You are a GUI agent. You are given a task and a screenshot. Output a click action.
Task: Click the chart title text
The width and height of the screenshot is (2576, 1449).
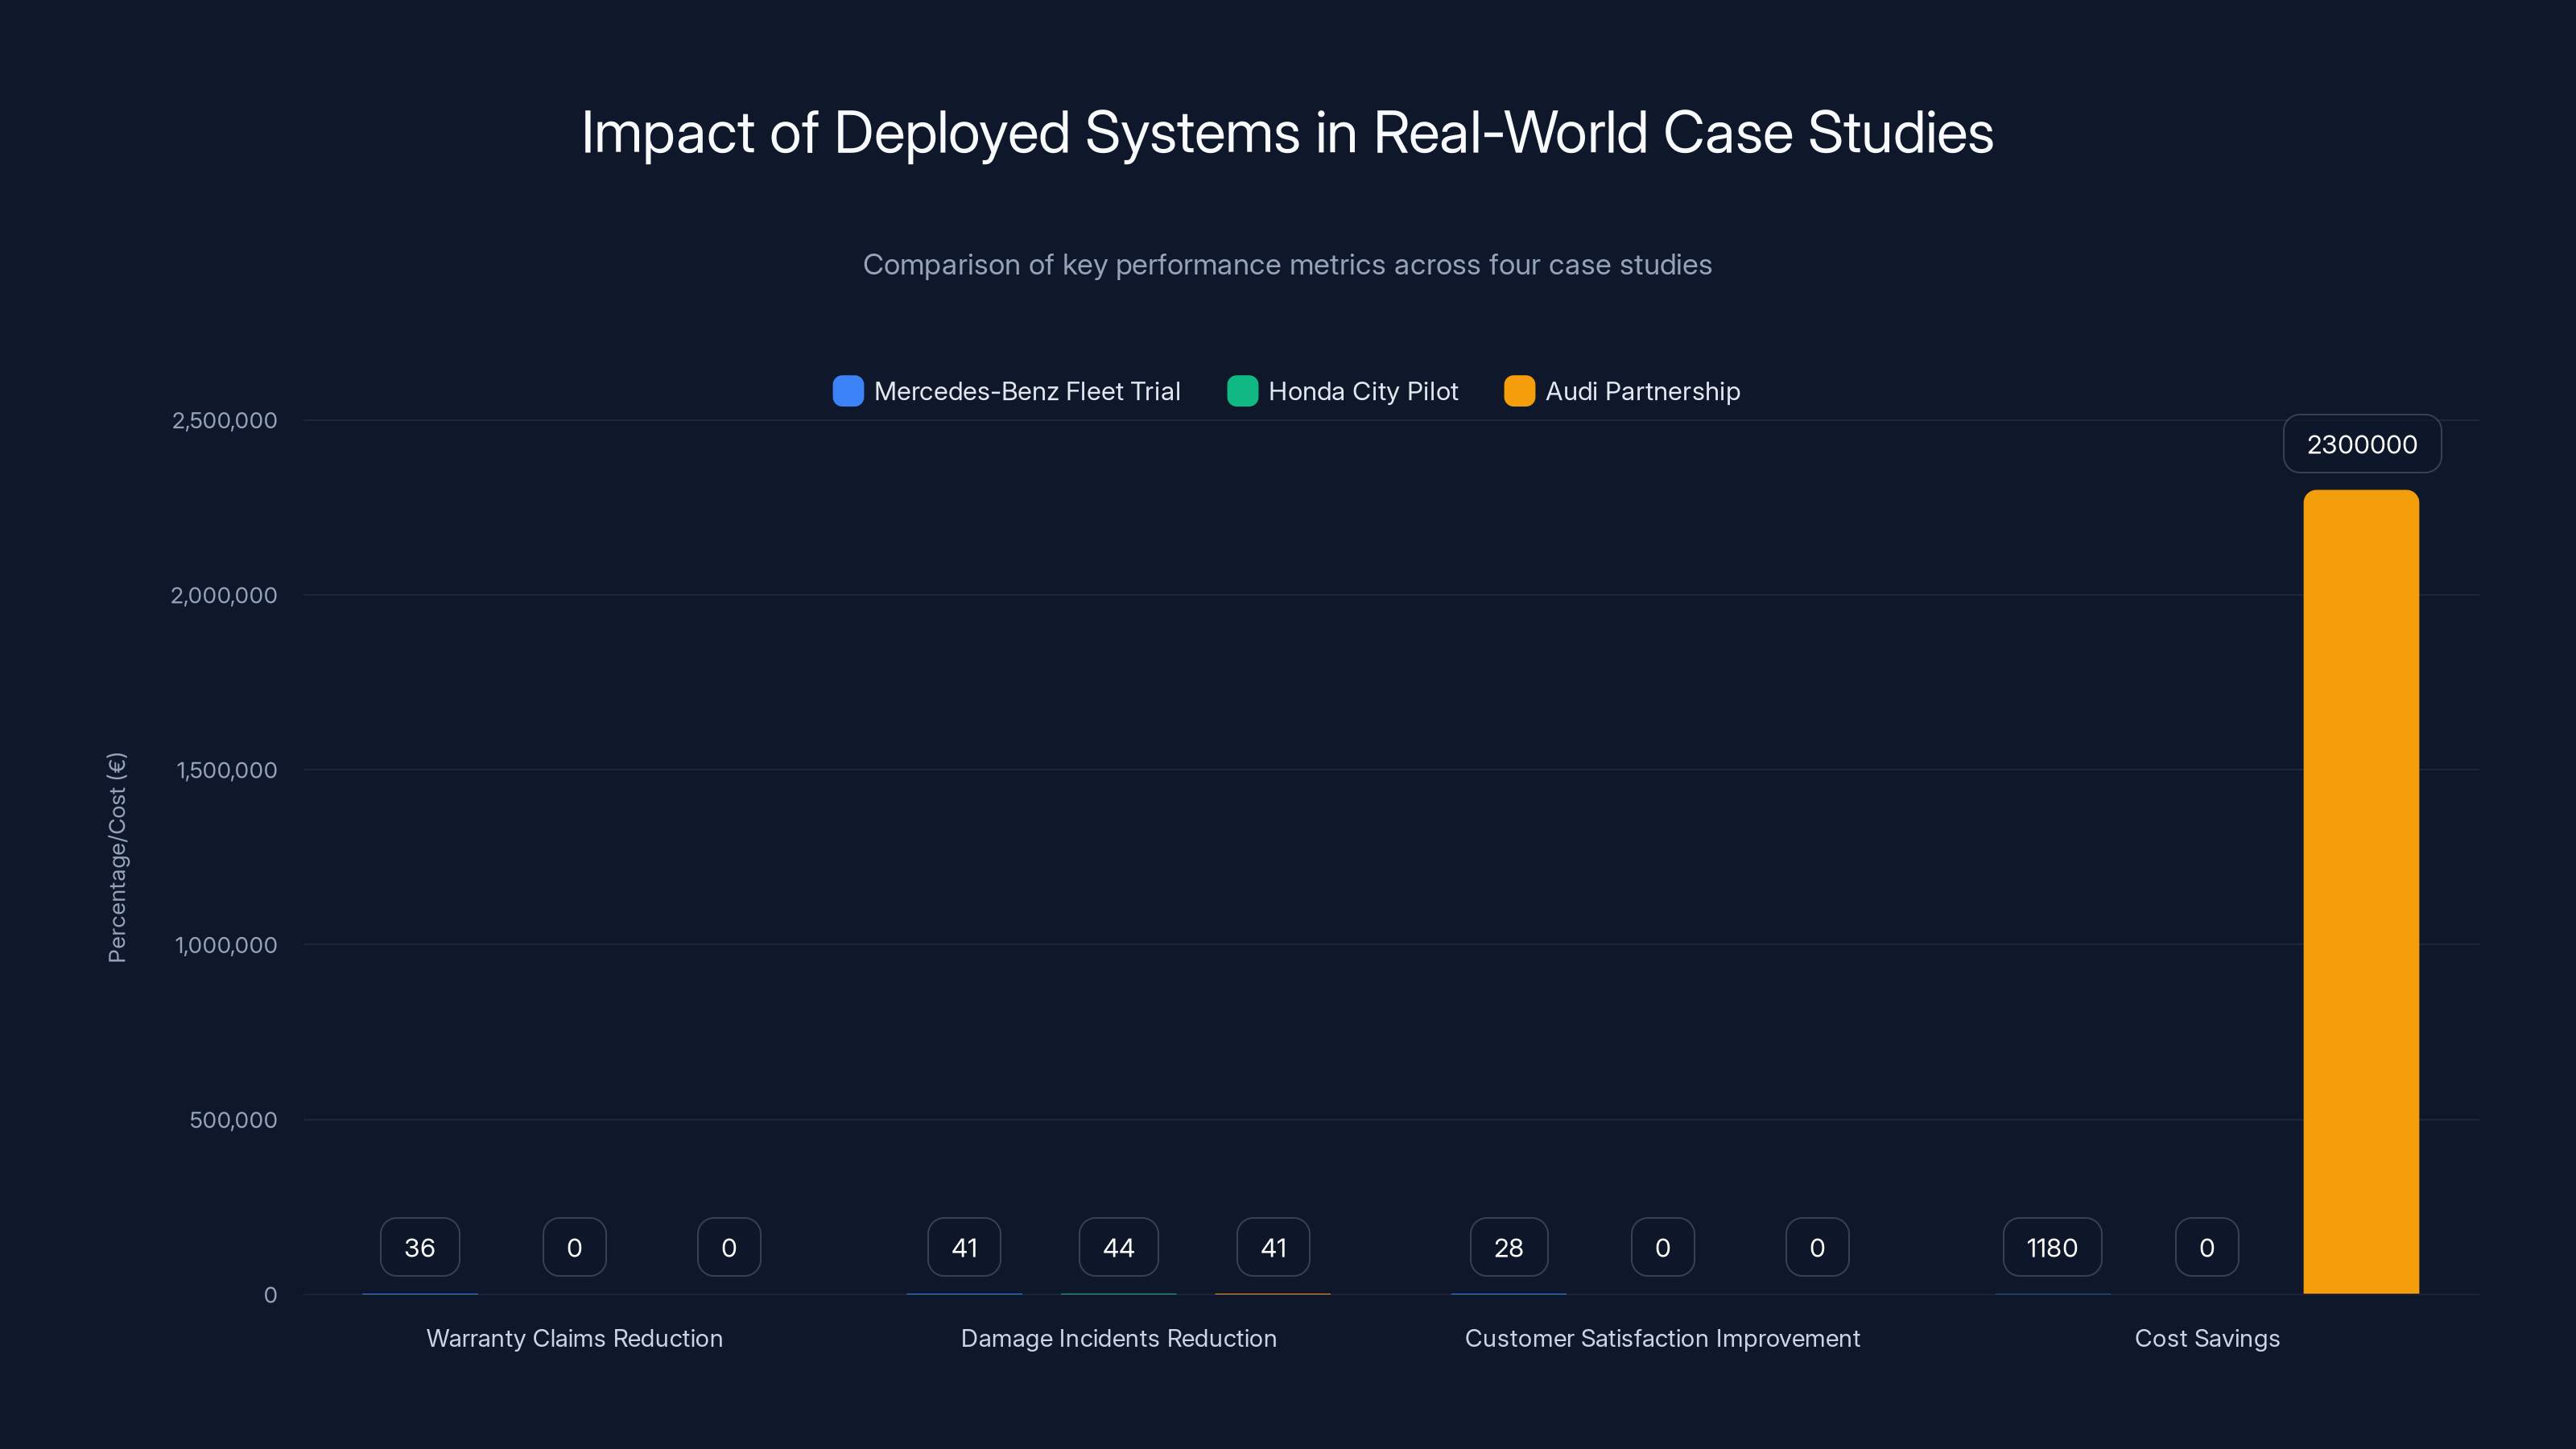(1287, 131)
